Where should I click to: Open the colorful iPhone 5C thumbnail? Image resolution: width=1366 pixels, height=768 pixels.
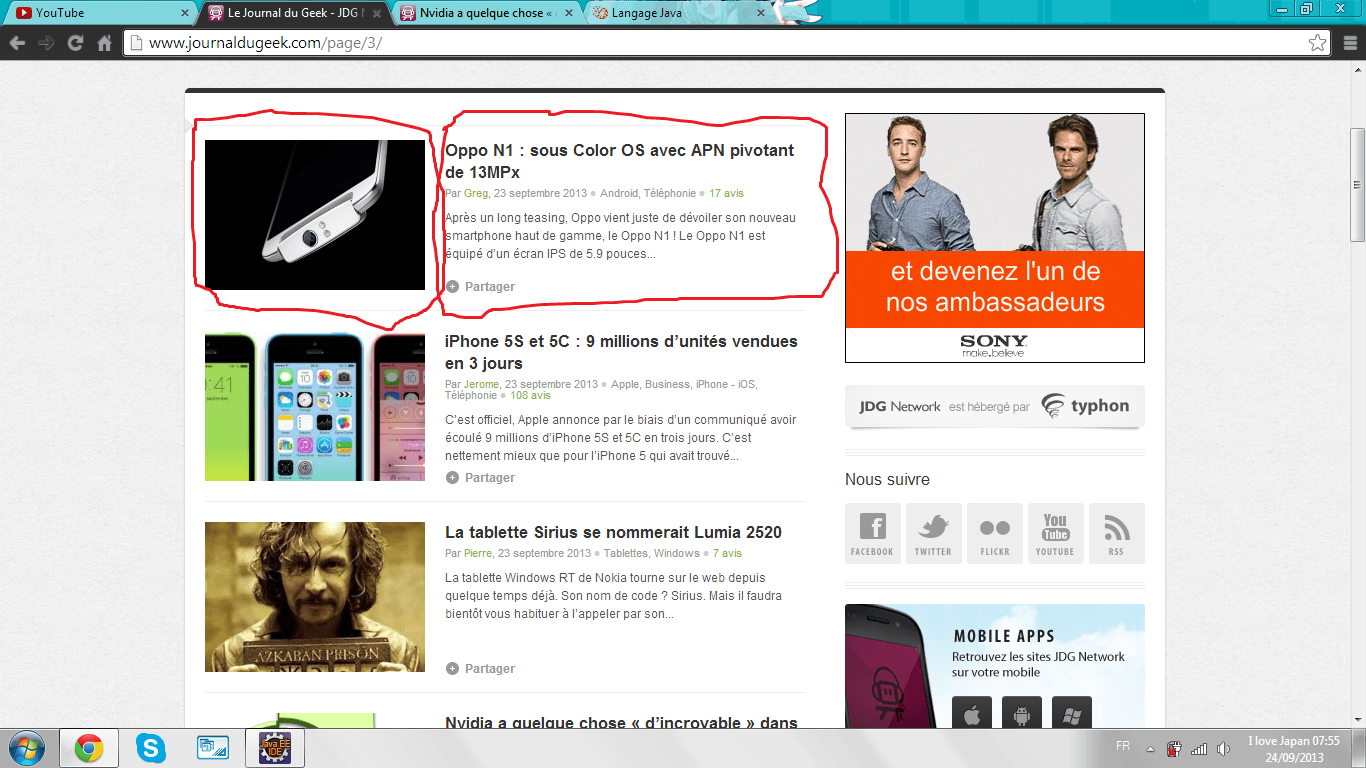(315, 406)
